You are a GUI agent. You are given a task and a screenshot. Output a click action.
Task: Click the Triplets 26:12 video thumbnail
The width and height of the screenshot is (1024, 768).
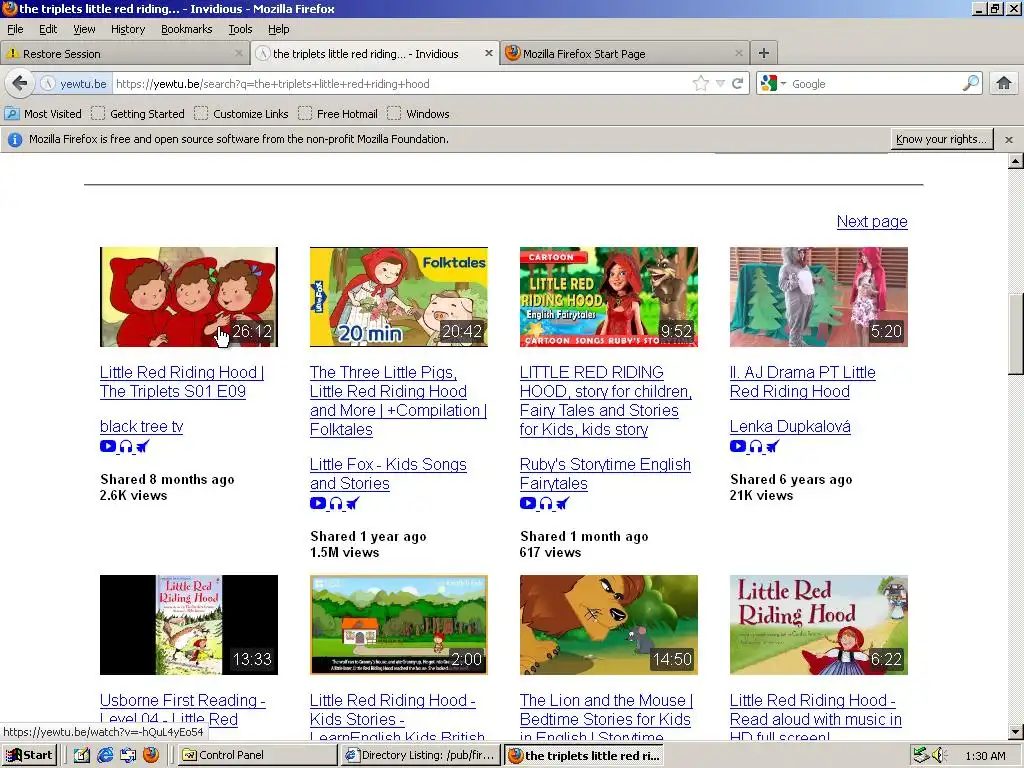pos(189,296)
